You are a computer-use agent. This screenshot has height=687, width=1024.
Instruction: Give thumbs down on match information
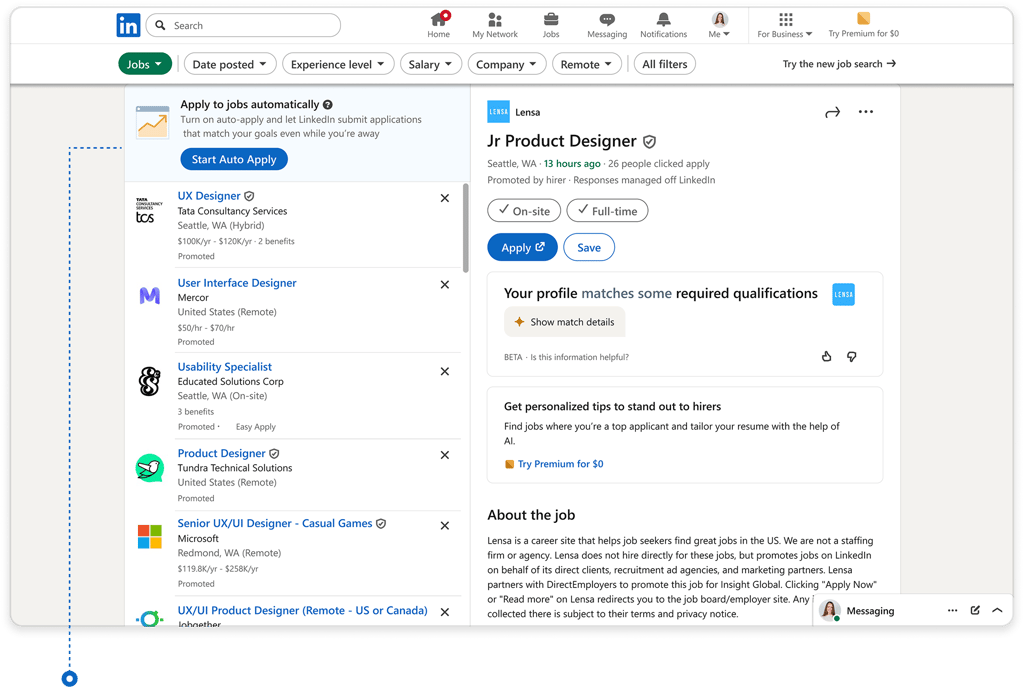click(x=852, y=357)
